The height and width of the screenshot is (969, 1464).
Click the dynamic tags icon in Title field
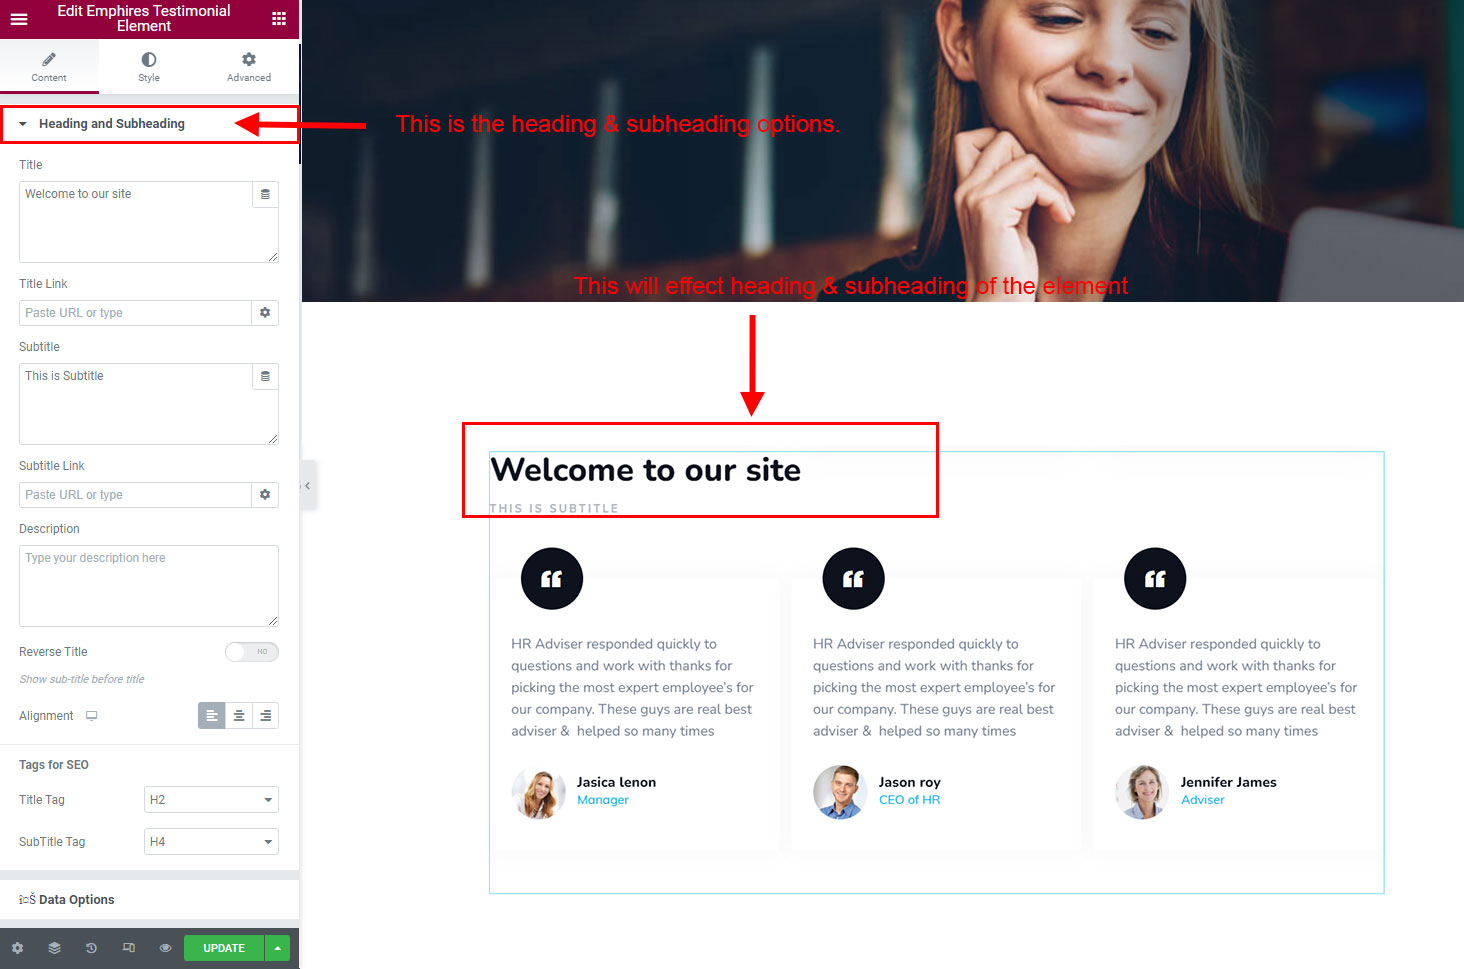[265, 194]
